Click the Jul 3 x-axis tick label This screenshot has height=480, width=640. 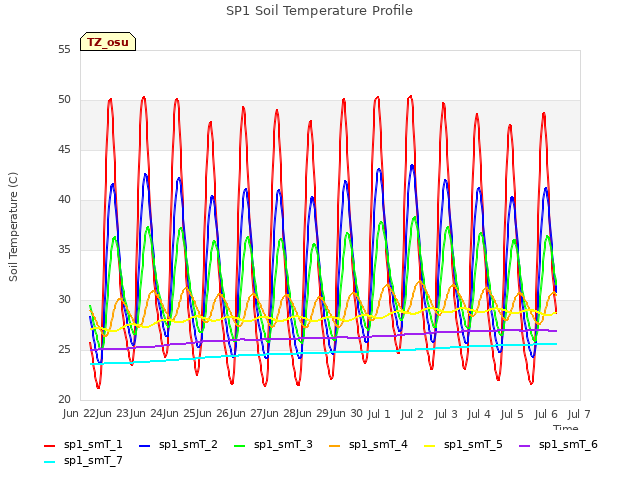click(446, 414)
